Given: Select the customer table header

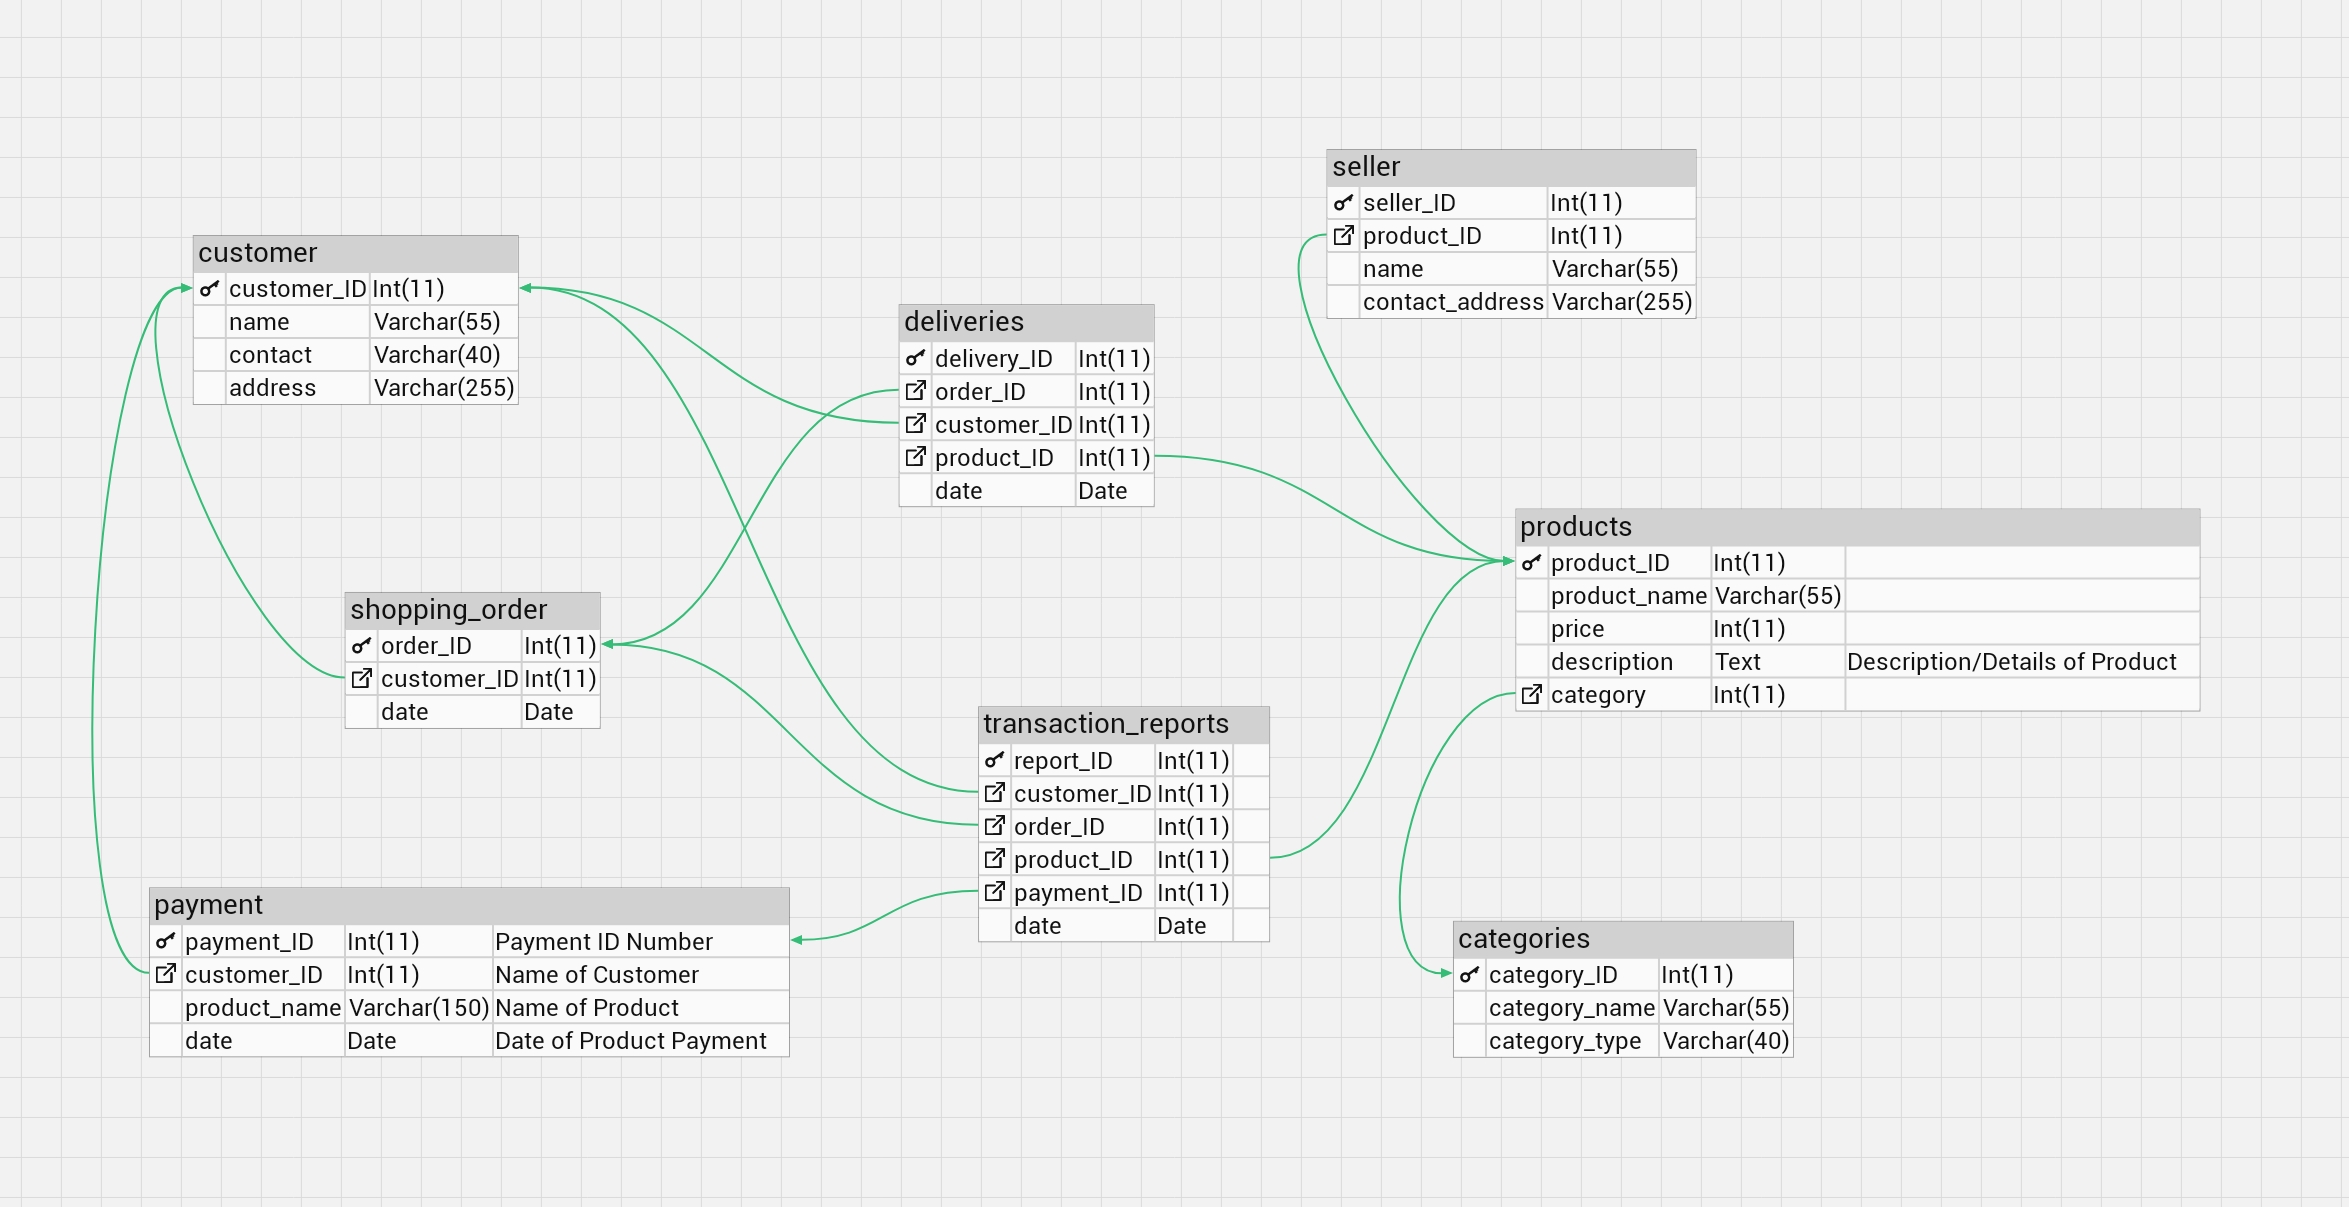Looking at the screenshot, I should pyautogui.click(x=356, y=253).
